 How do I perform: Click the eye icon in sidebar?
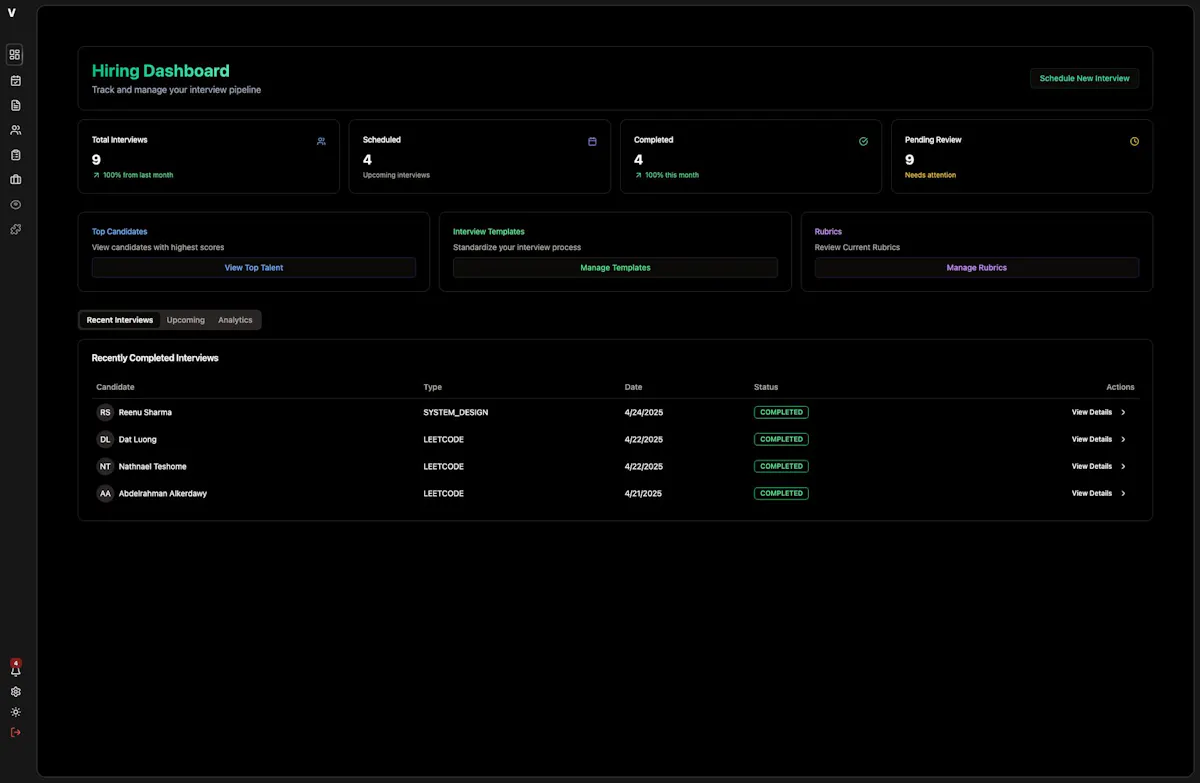15,204
